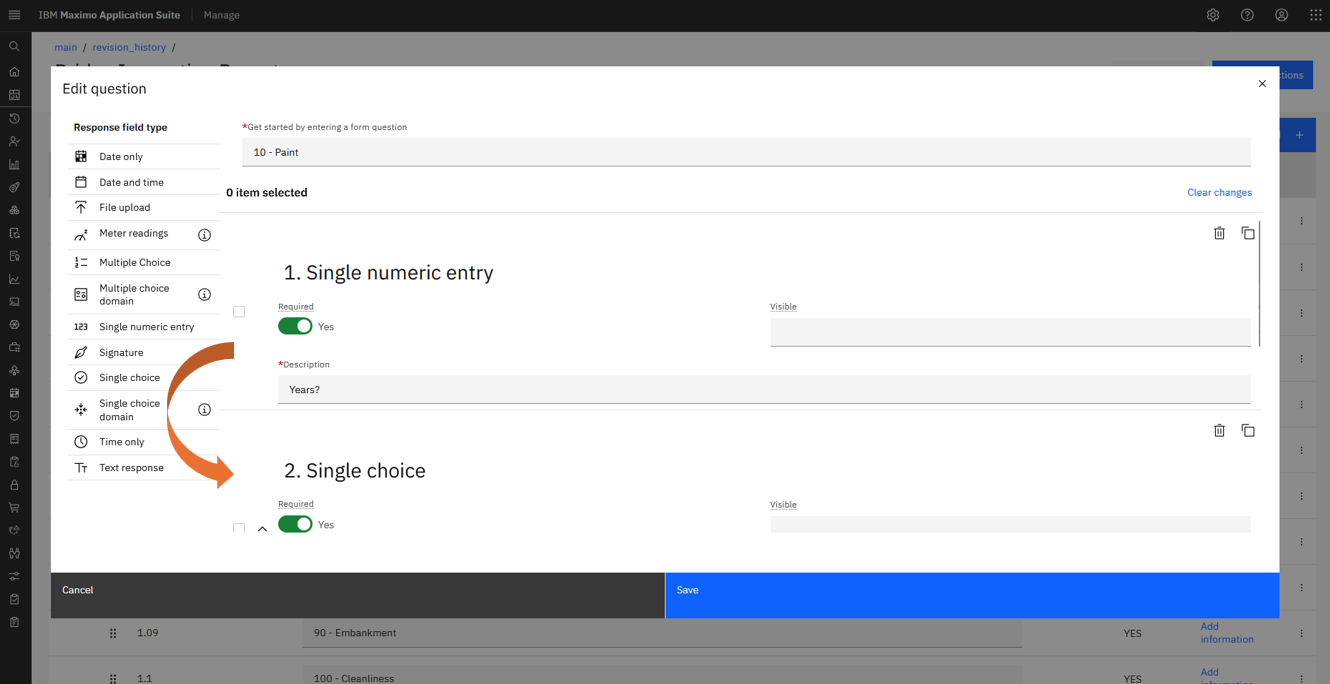
Task: Click the form question input field
Action: click(x=745, y=152)
